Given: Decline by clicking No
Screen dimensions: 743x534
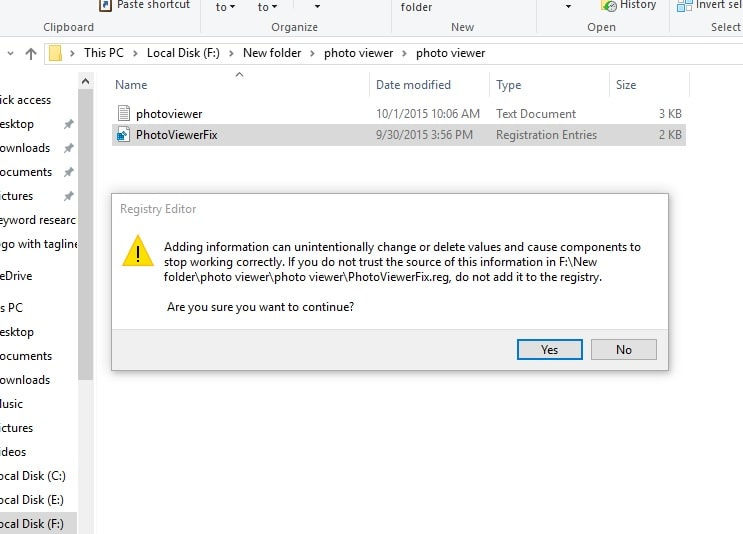Looking at the screenshot, I should point(624,350).
